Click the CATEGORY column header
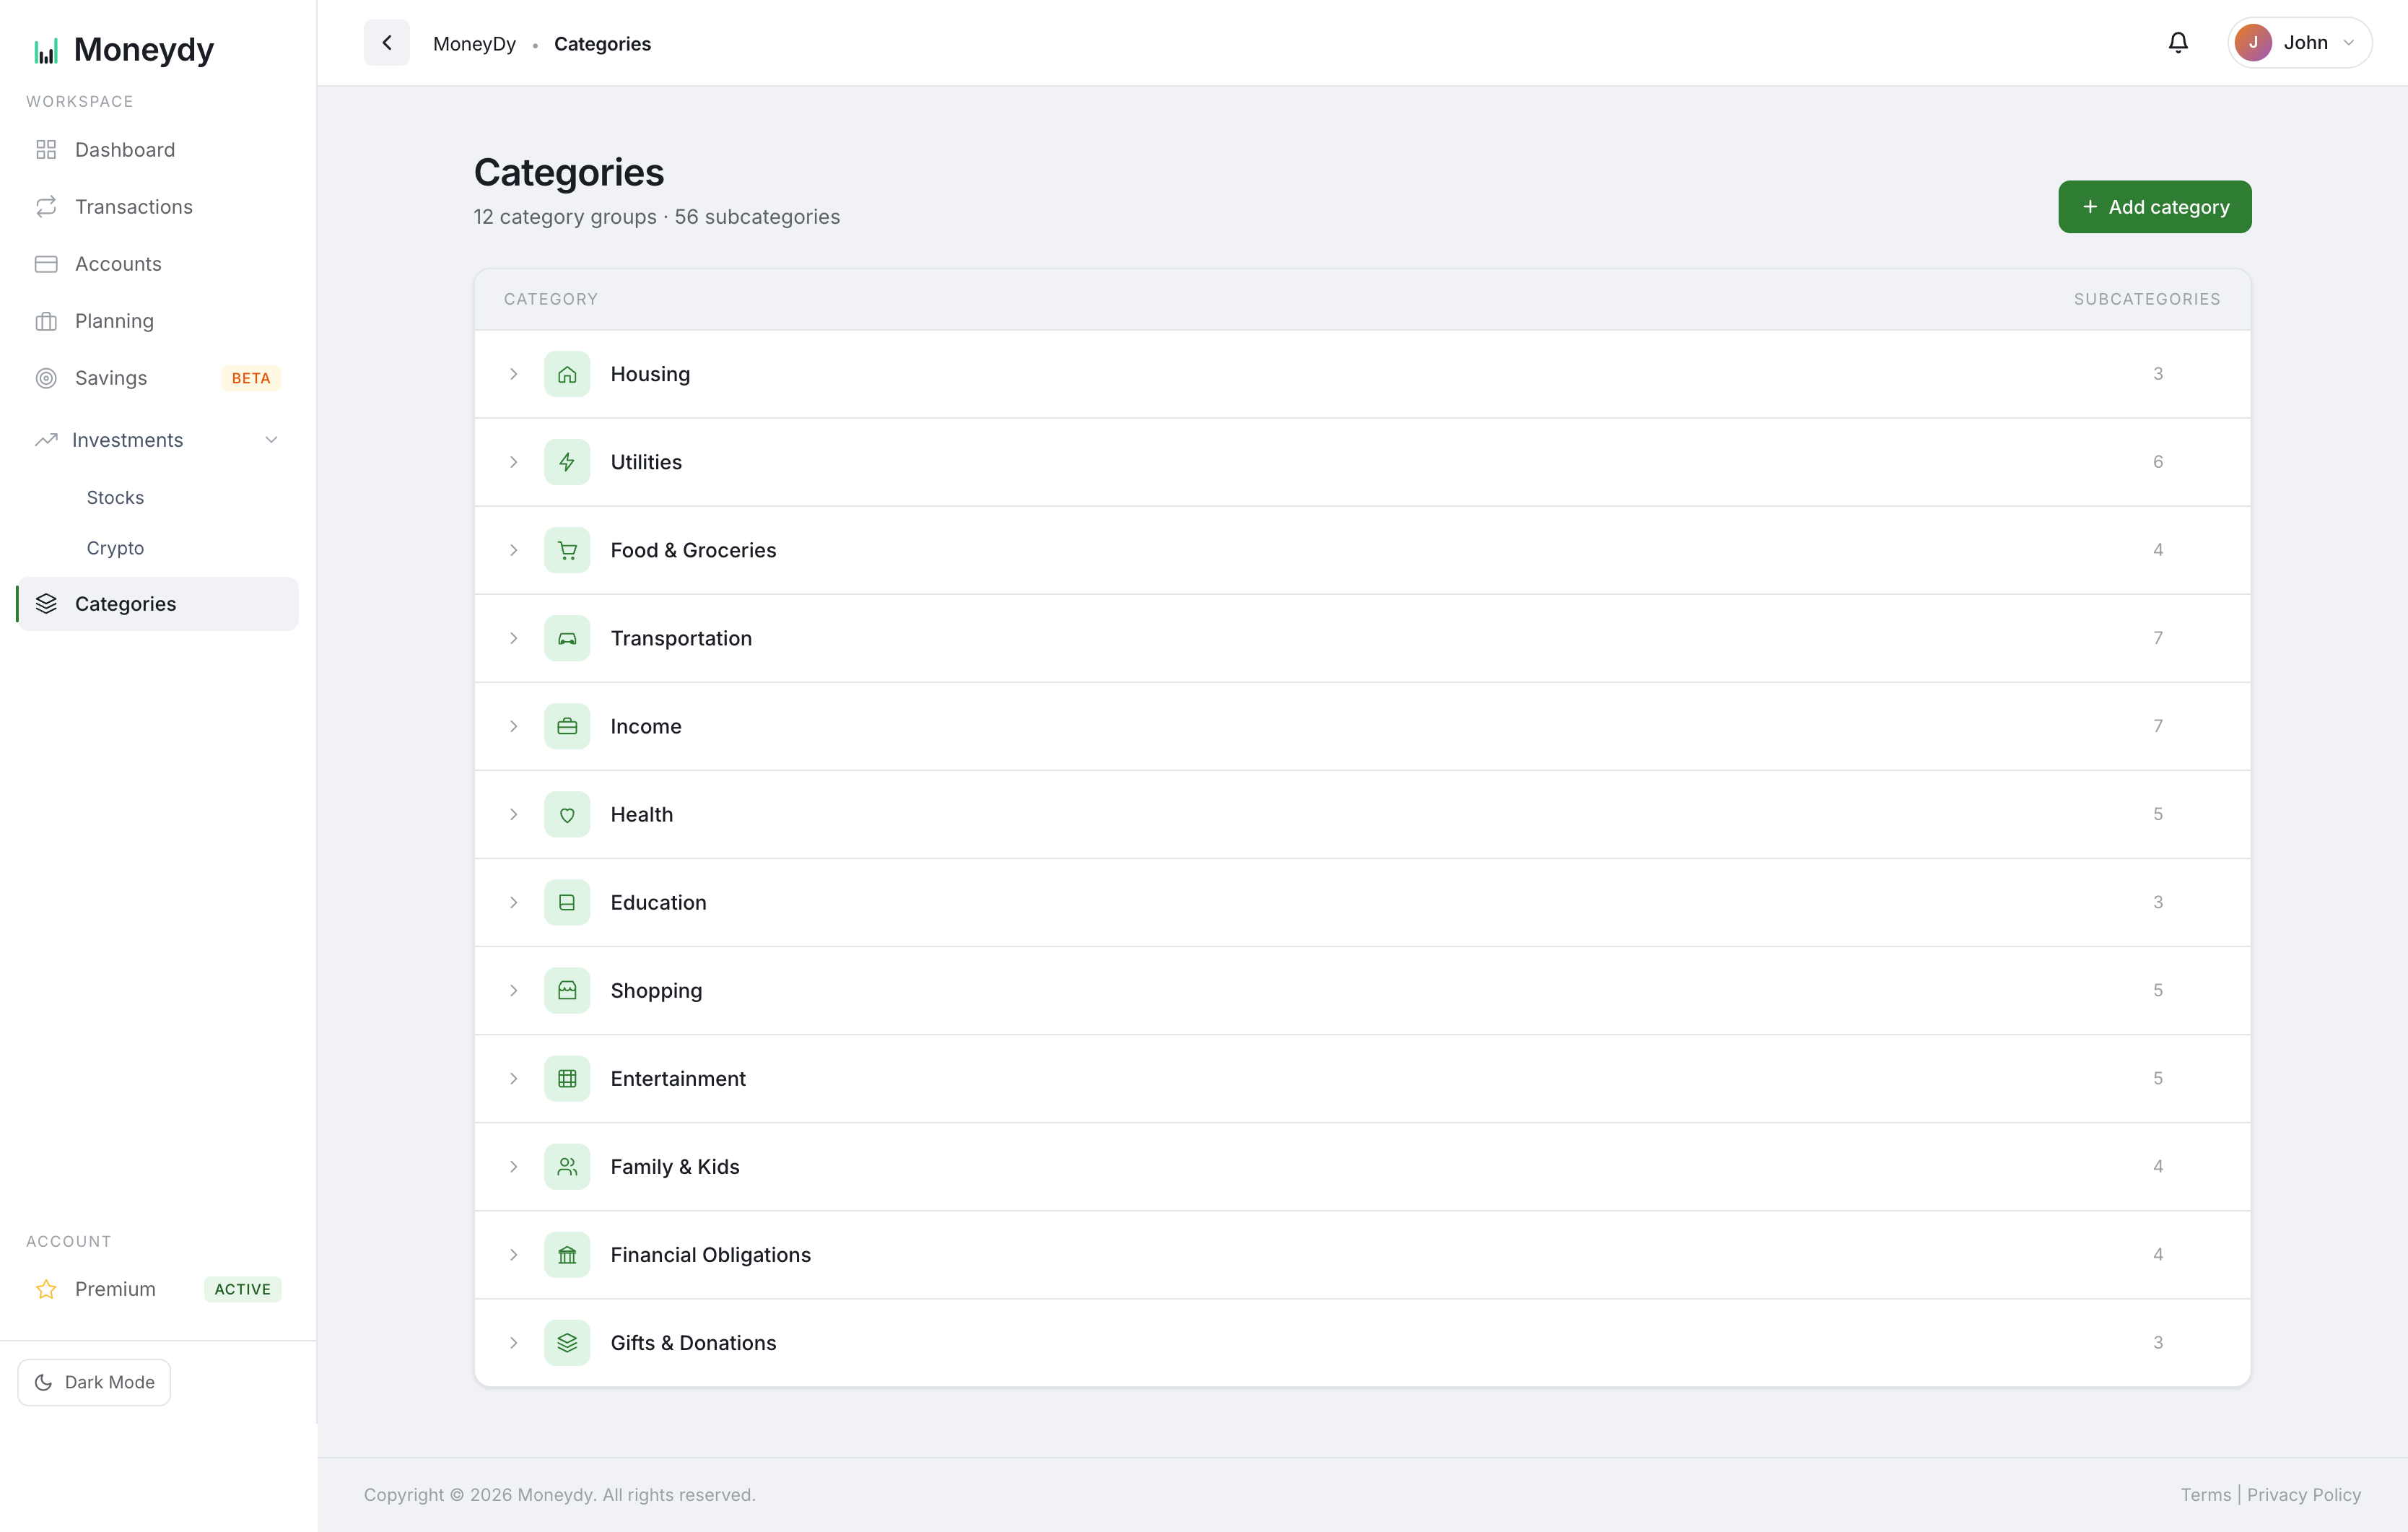 [x=550, y=299]
